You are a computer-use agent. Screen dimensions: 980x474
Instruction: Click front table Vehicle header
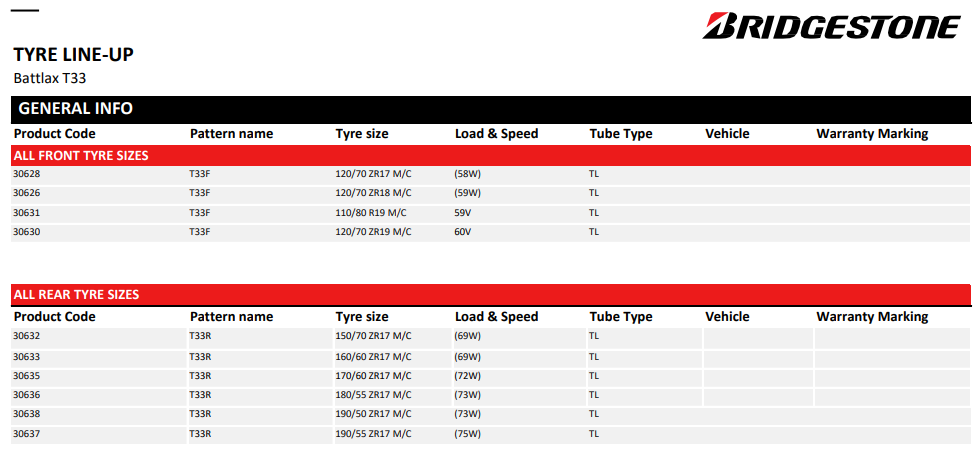point(727,133)
